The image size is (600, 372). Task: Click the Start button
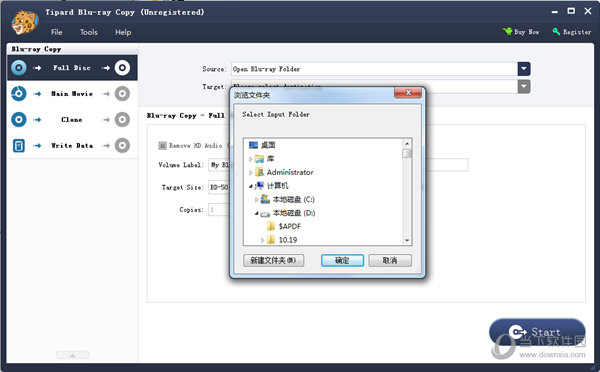click(537, 332)
